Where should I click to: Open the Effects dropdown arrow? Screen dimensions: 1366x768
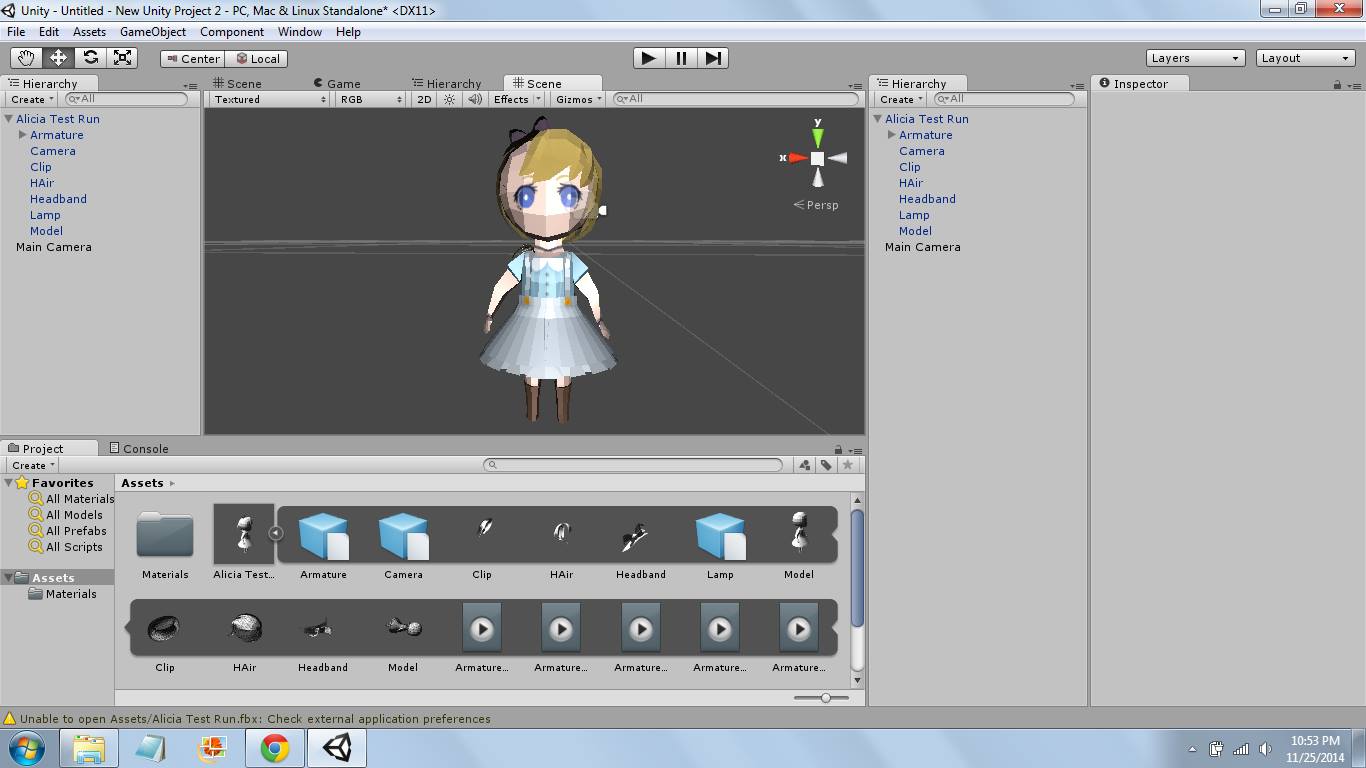[x=538, y=99]
